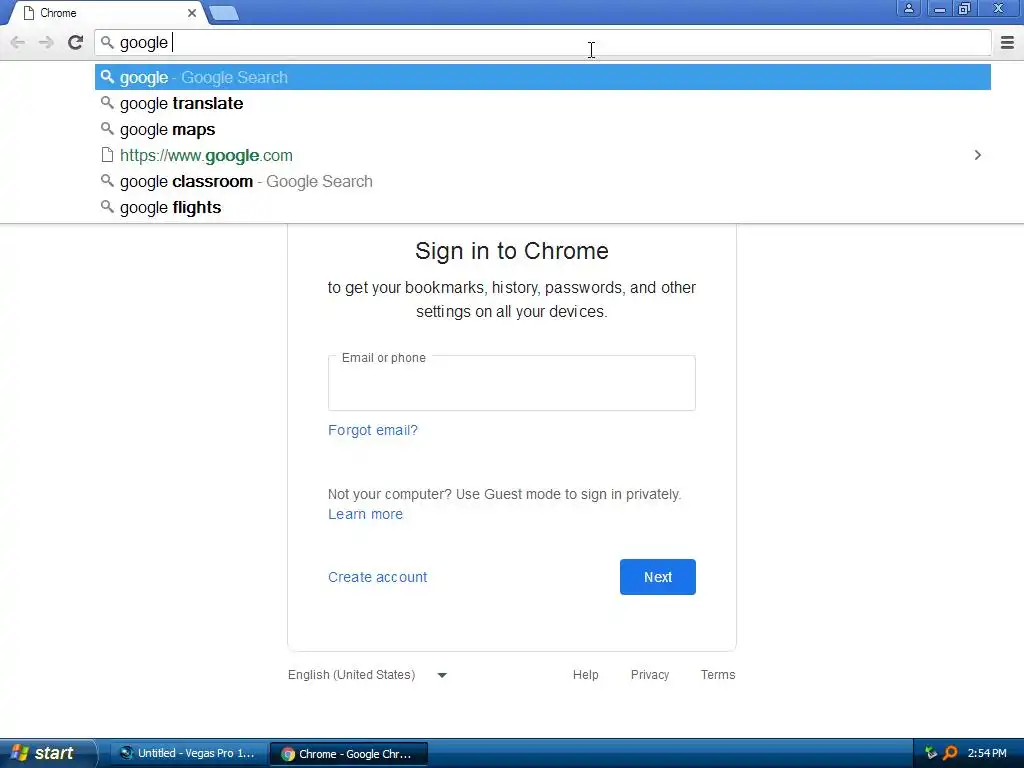Screen dimensions: 1024x768
Task: Minimize the Chrome window
Action: 939,8
